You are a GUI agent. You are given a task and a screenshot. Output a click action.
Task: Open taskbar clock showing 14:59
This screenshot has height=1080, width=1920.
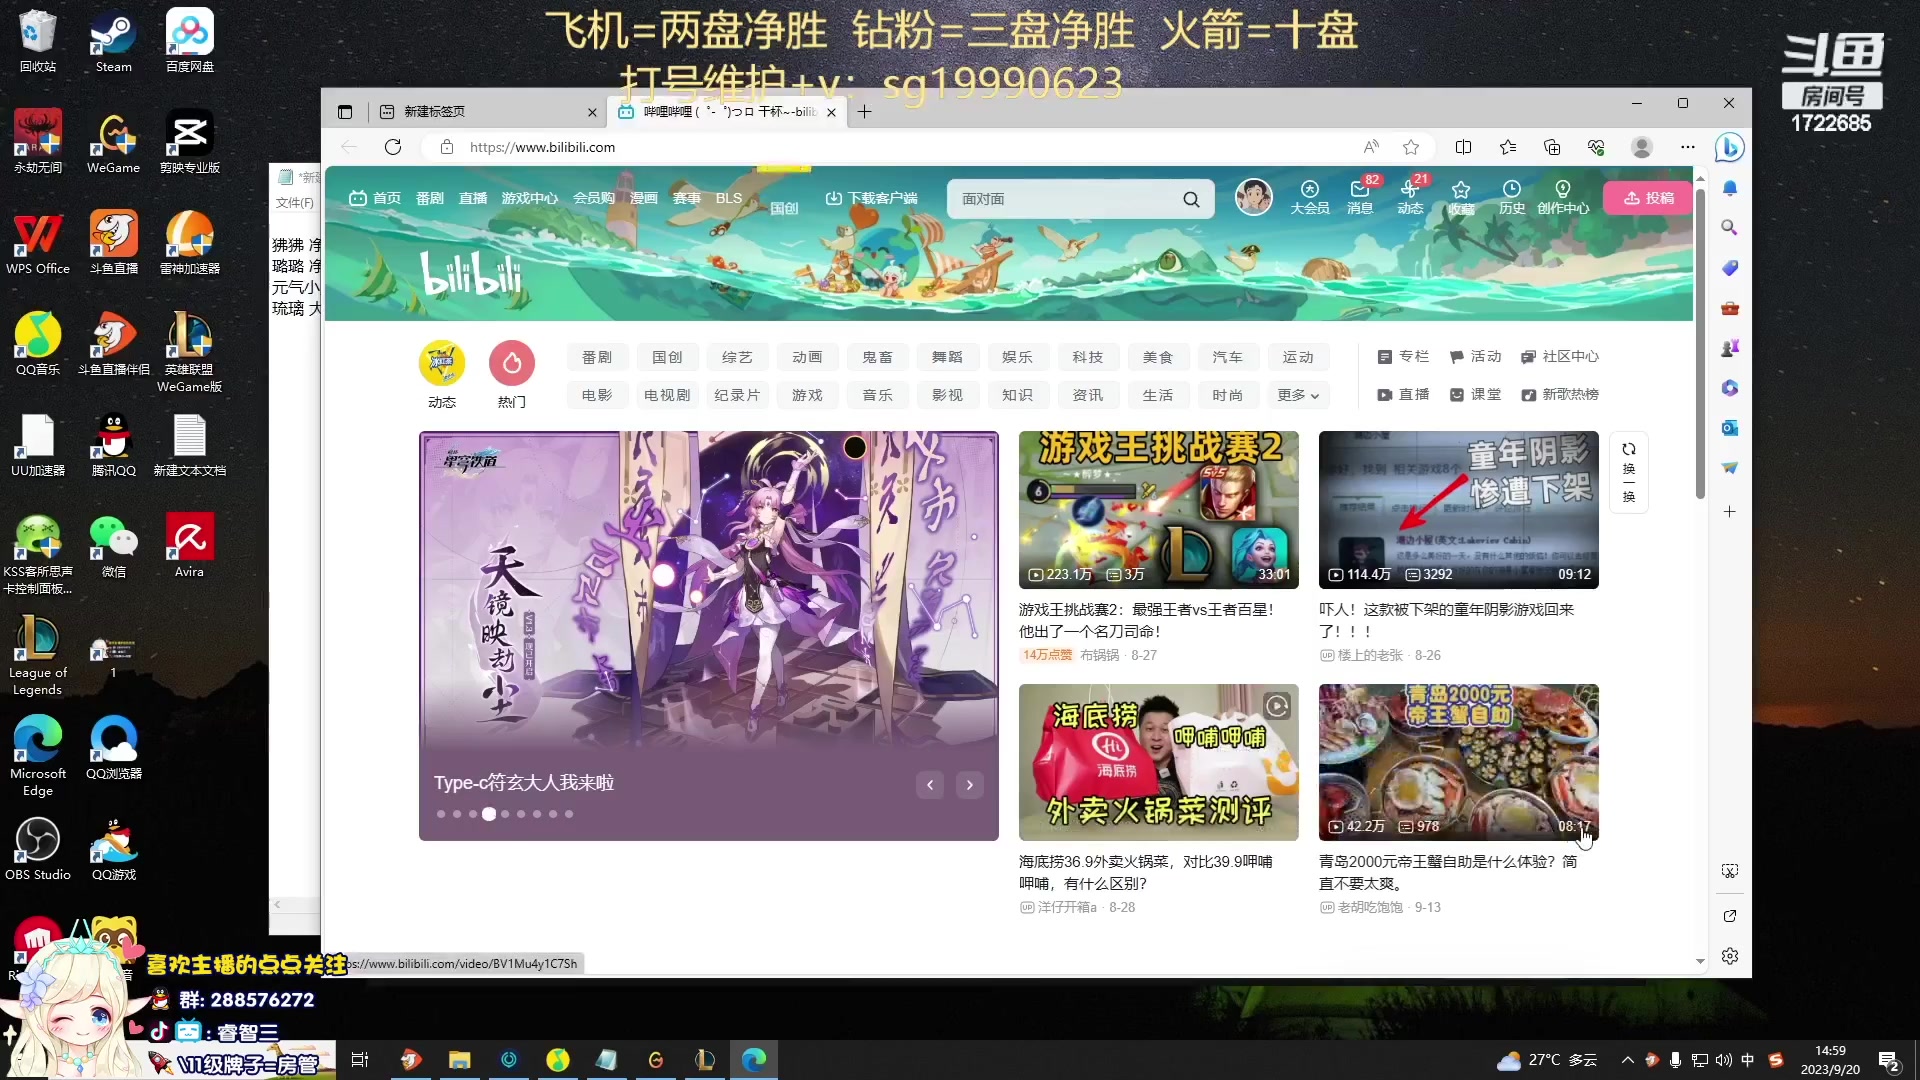[1830, 1060]
